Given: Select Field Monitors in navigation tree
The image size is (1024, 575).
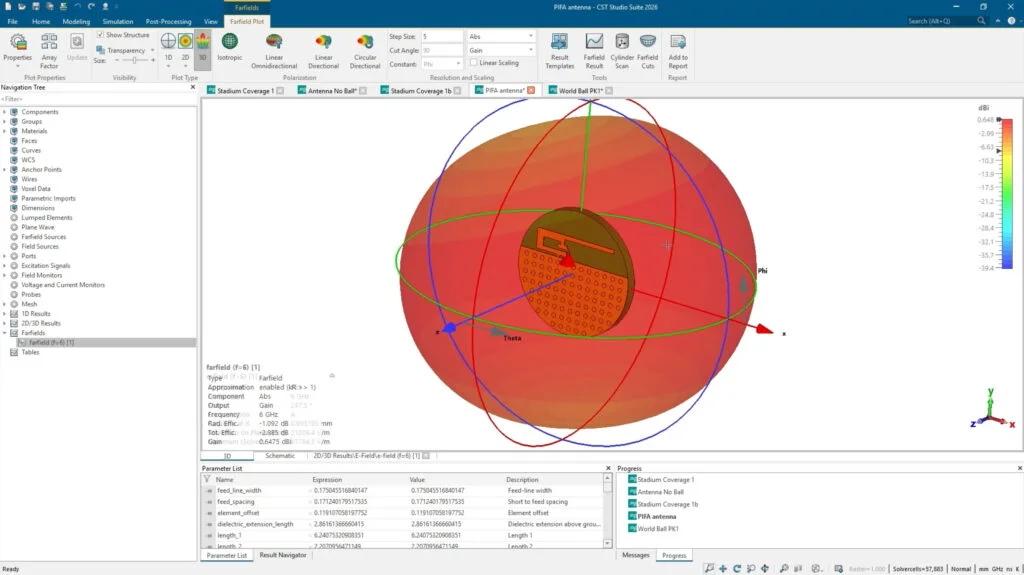Looking at the screenshot, I should coord(41,275).
